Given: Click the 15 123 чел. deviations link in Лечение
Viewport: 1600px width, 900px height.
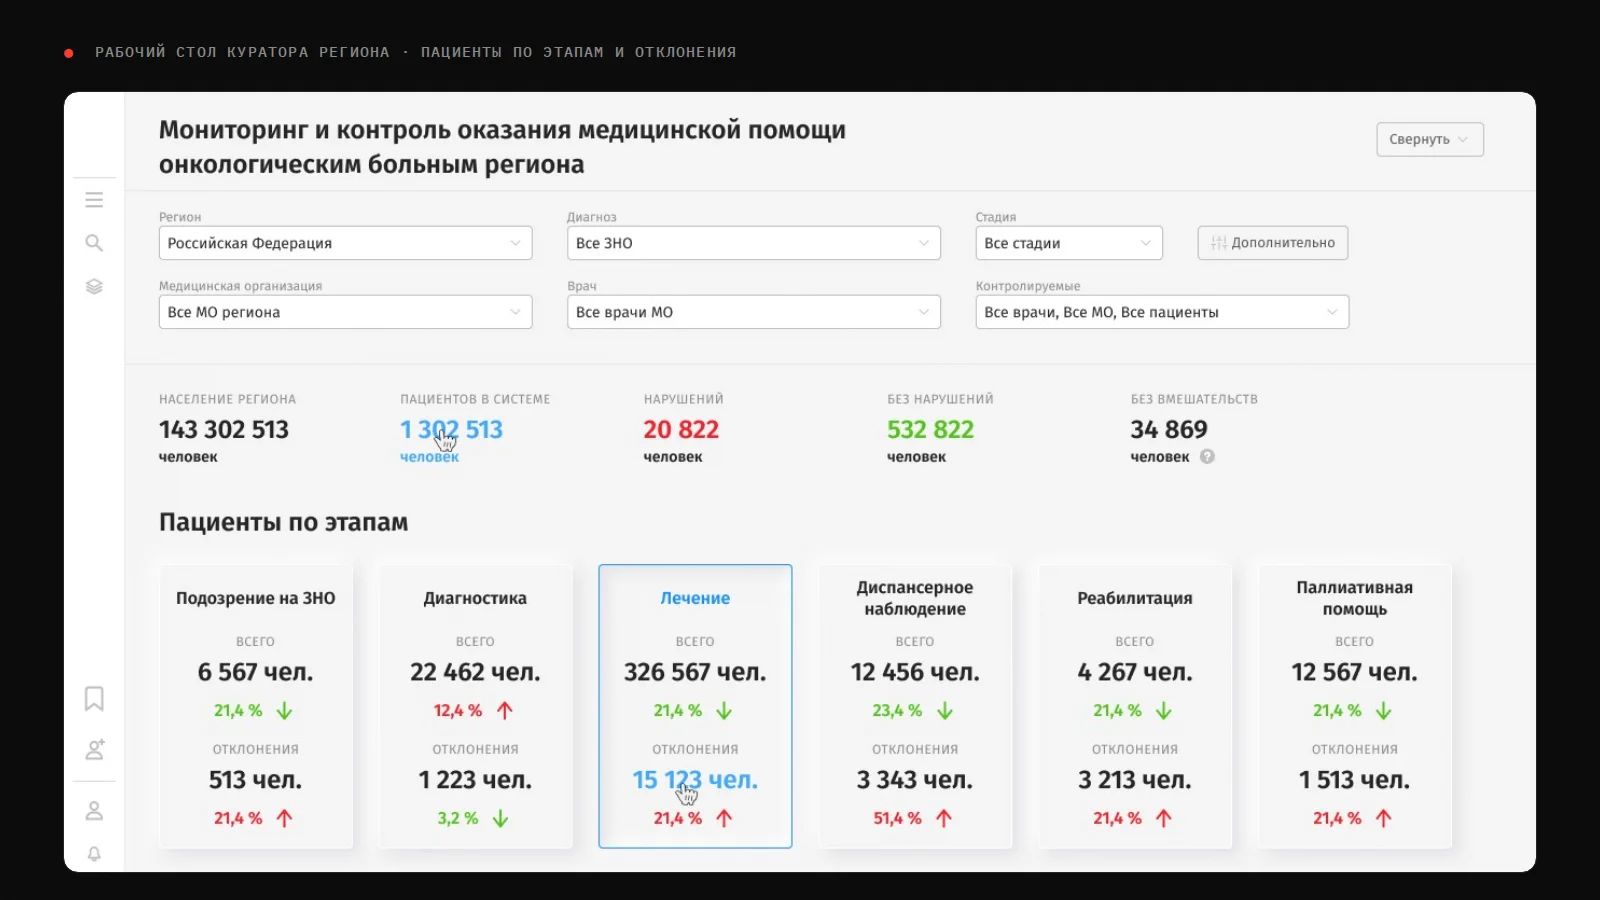Looking at the screenshot, I should (x=695, y=780).
